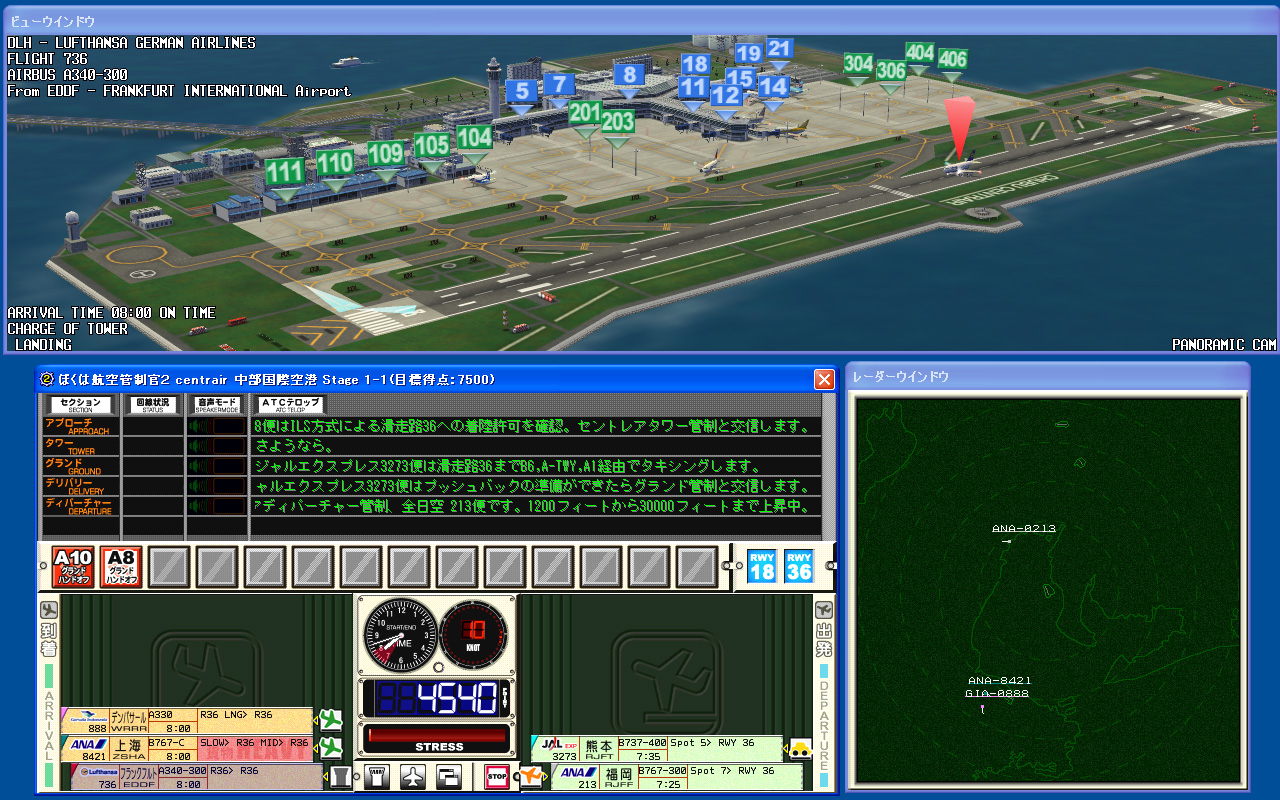Click spot marker 406 in the view window
The height and width of the screenshot is (800, 1280).
(x=952, y=60)
